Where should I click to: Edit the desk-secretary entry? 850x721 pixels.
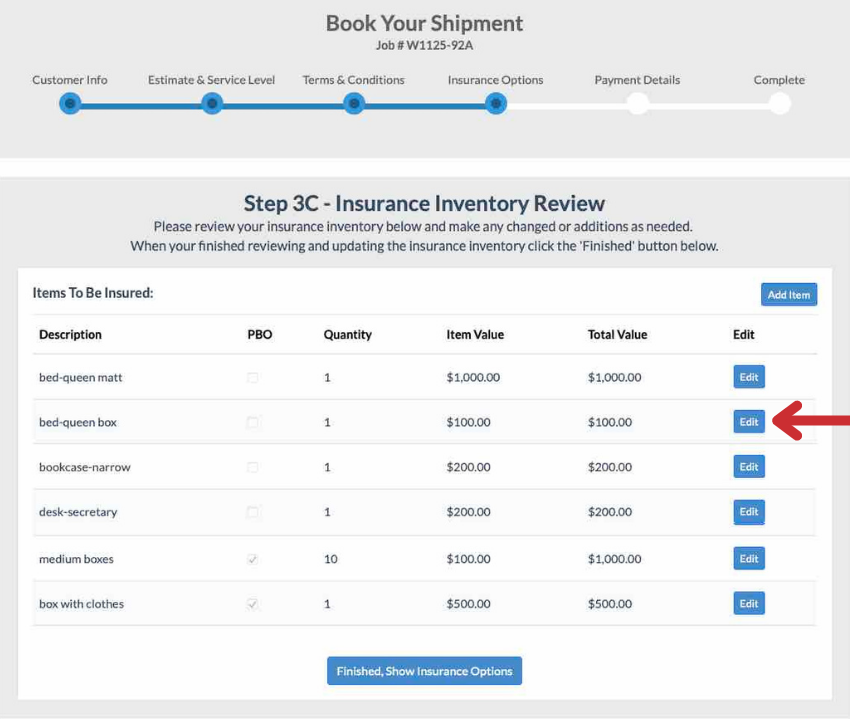[748, 512]
